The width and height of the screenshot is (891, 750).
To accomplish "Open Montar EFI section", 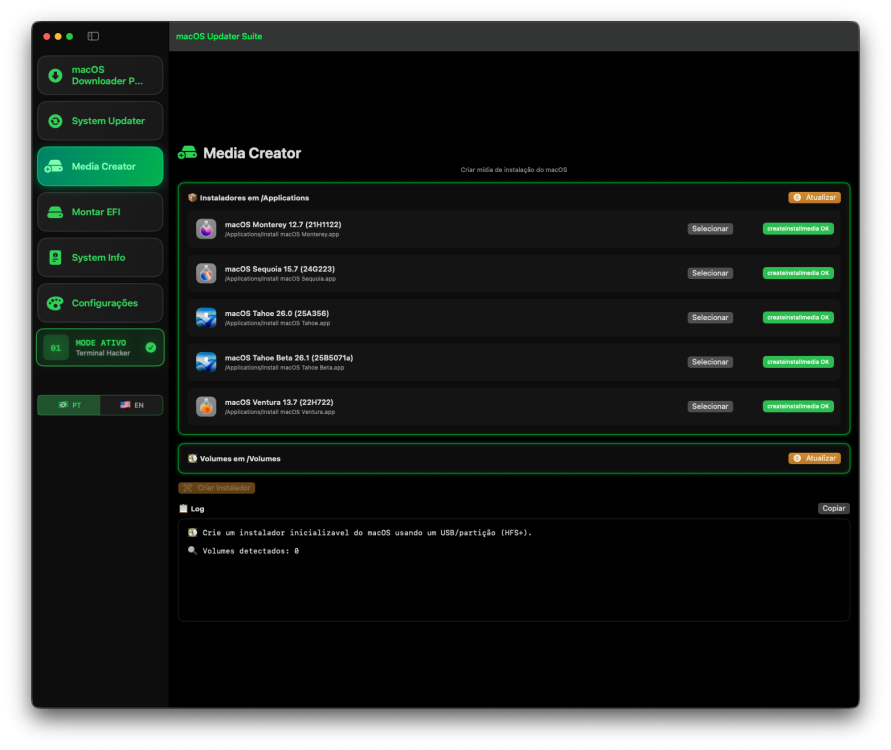I will [x=100, y=212].
